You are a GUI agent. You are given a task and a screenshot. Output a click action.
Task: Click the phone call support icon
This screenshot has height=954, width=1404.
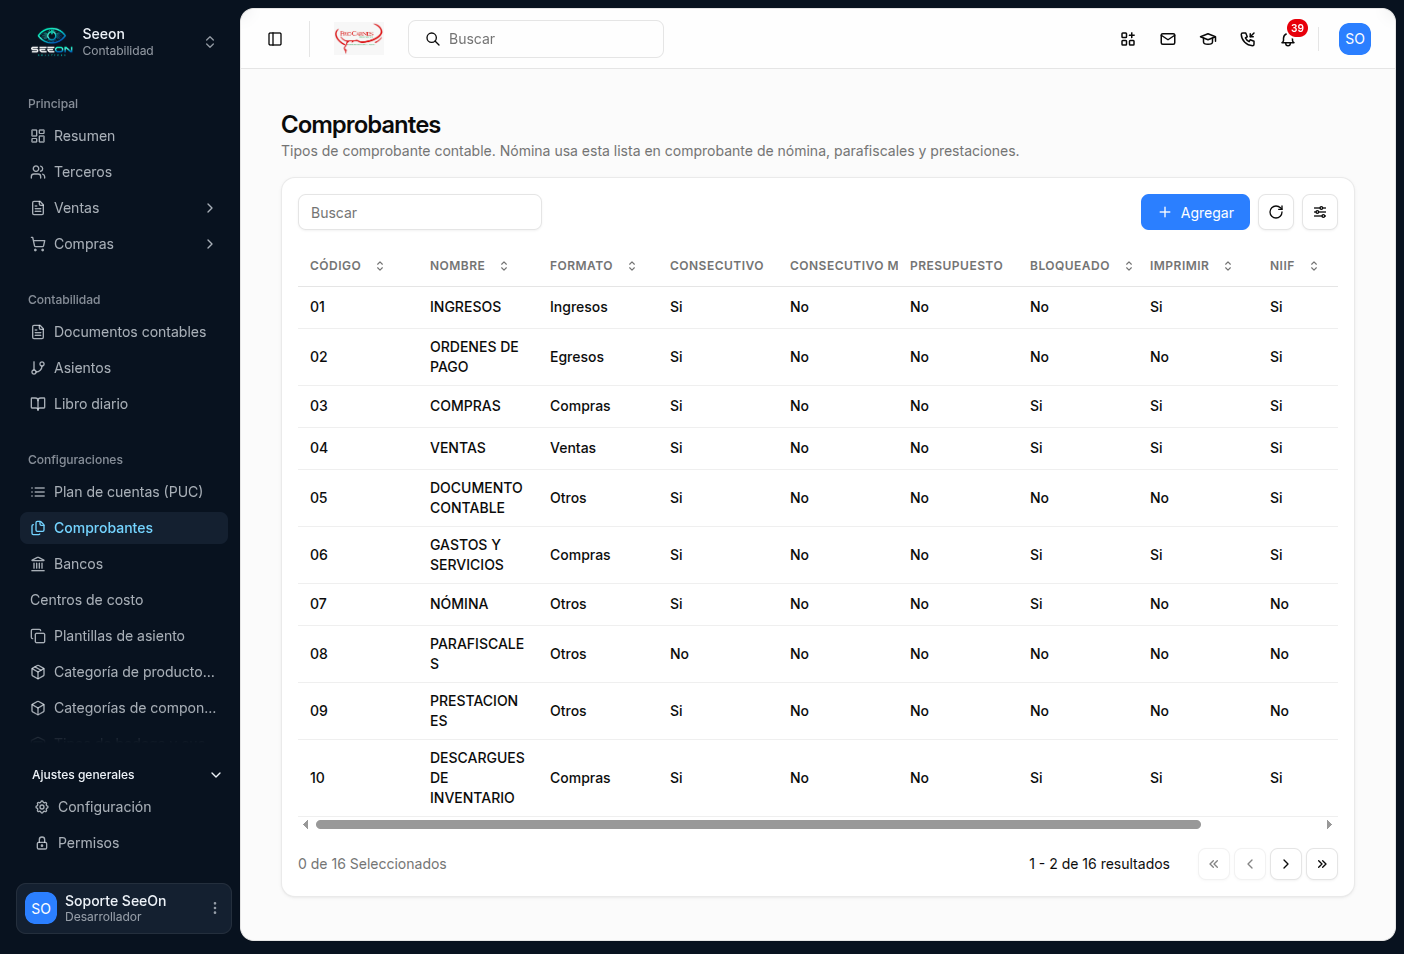click(1248, 39)
